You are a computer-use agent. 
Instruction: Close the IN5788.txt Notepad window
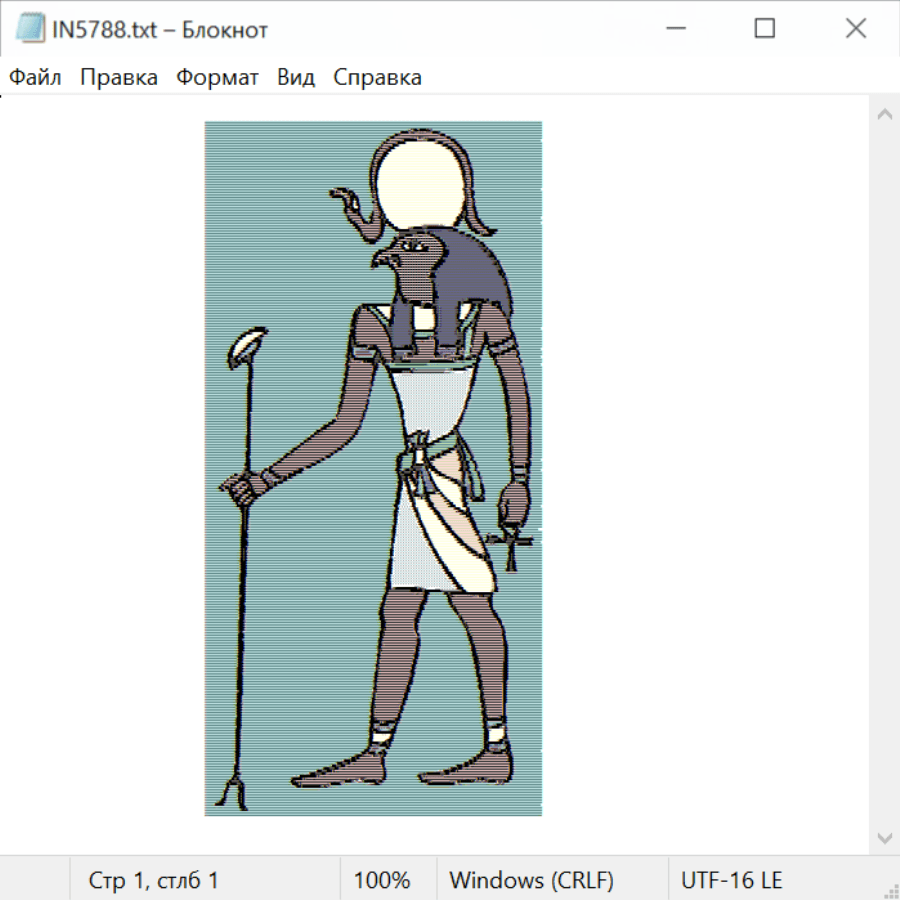(856, 29)
